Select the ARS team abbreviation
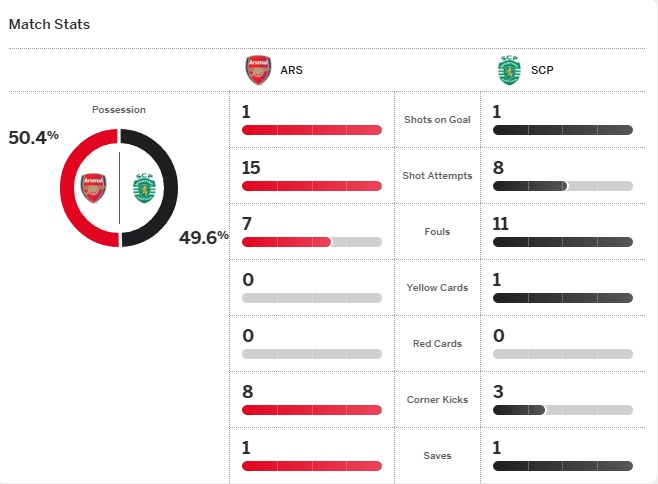The image size is (658, 484). coord(291,71)
